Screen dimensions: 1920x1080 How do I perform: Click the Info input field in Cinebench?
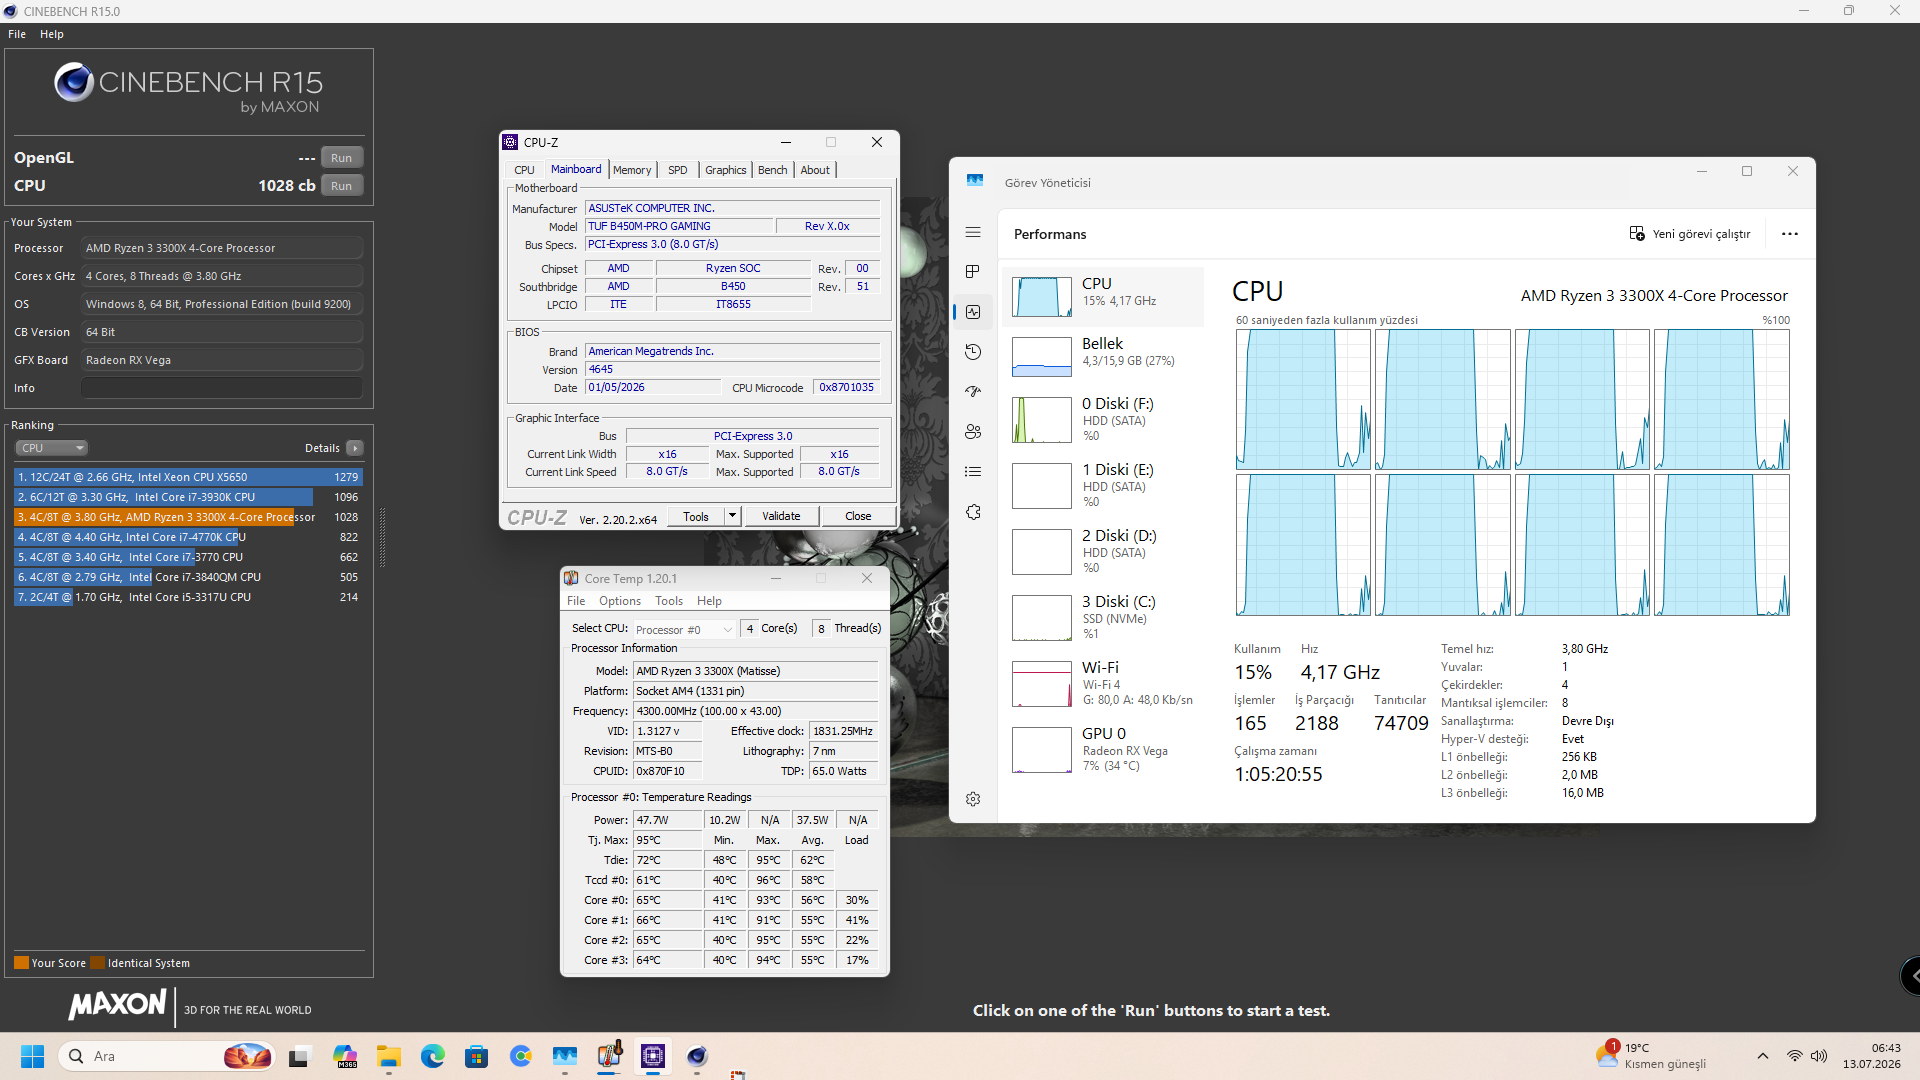pos(221,388)
